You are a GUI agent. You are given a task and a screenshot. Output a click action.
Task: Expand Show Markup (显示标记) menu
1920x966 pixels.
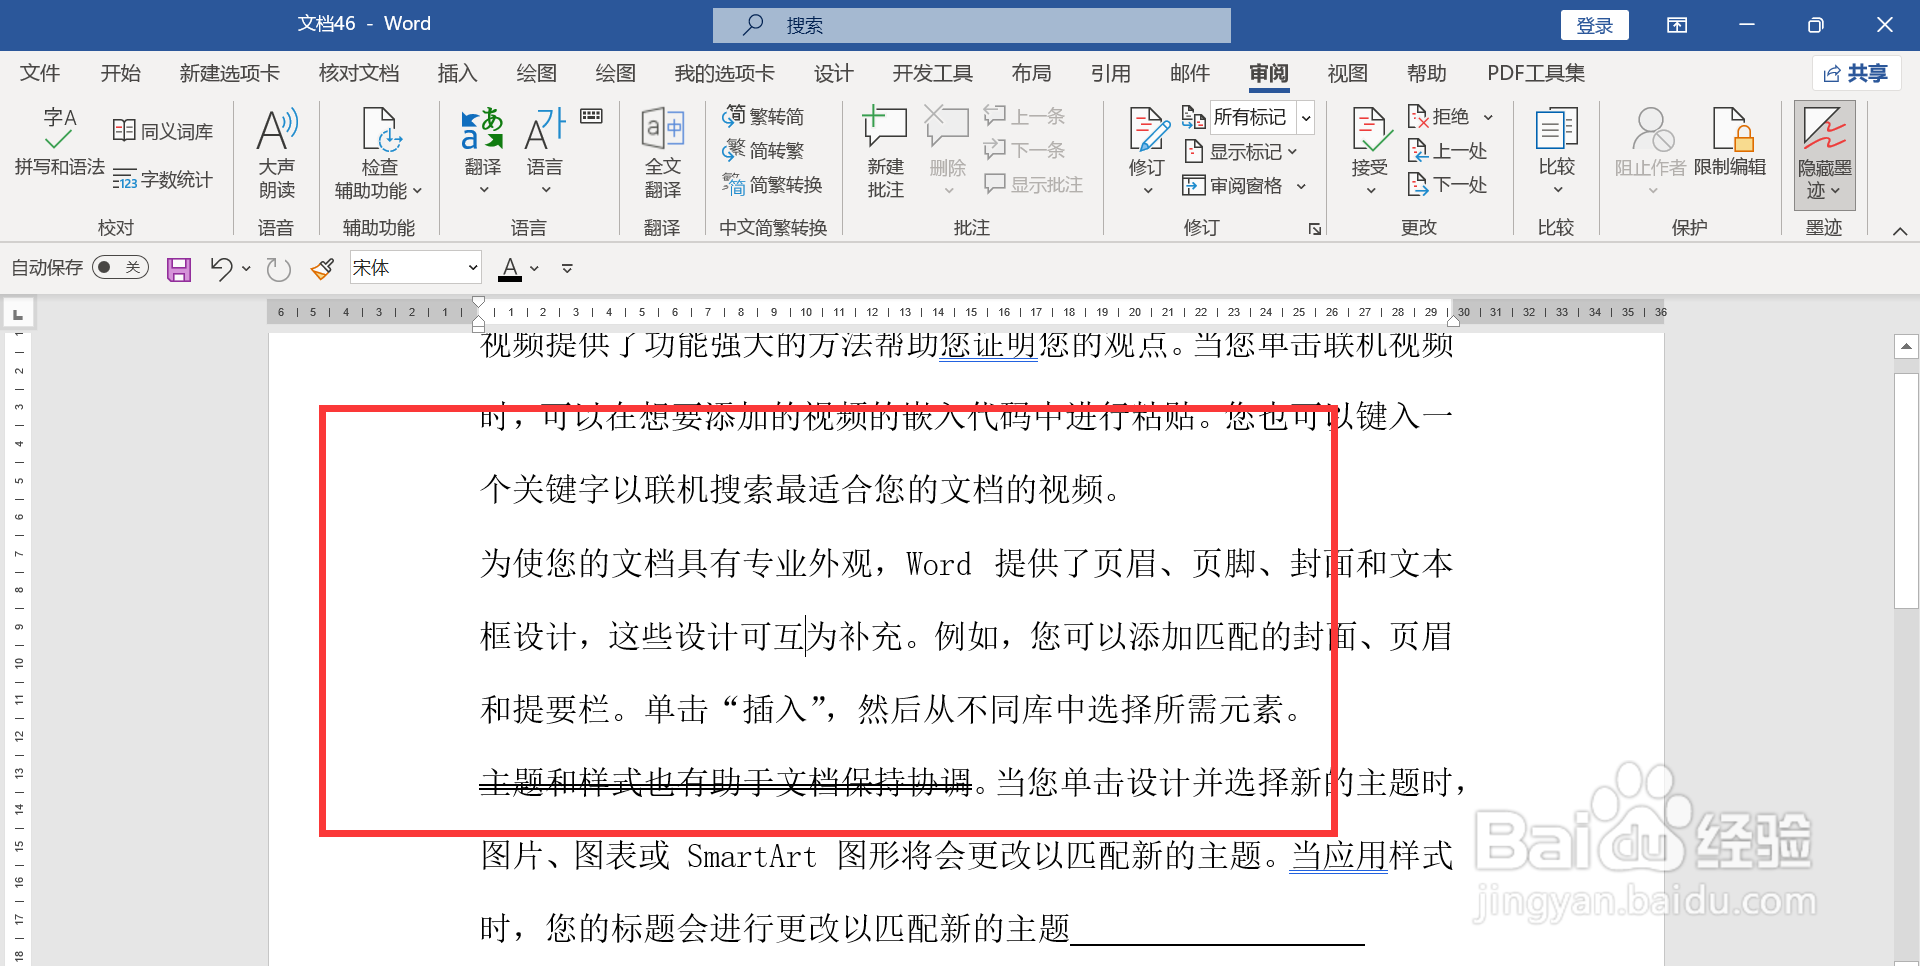pos(1241,151)
